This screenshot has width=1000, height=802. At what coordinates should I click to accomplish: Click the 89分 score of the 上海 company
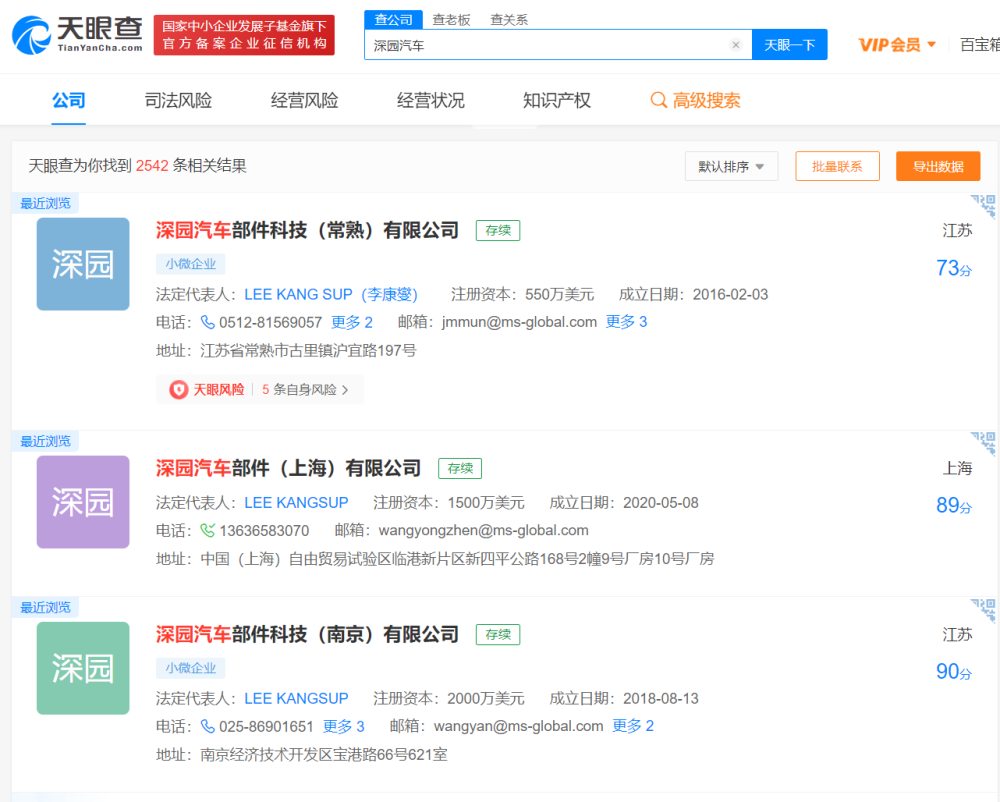[x=953, y=506]
